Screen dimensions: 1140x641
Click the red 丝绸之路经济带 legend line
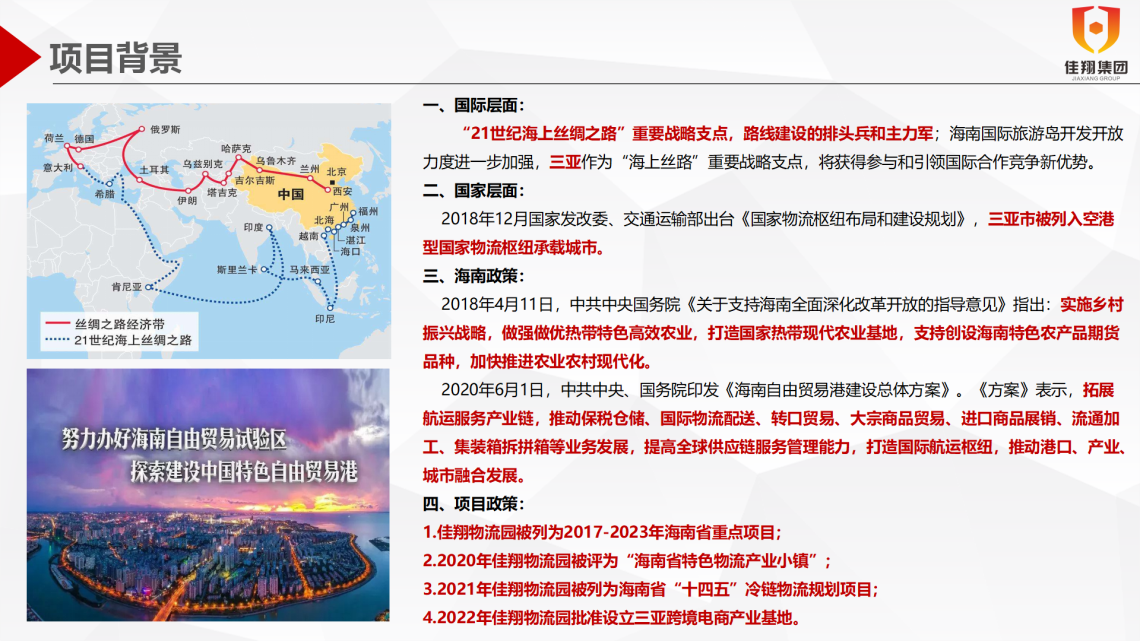tap(58, 325)
